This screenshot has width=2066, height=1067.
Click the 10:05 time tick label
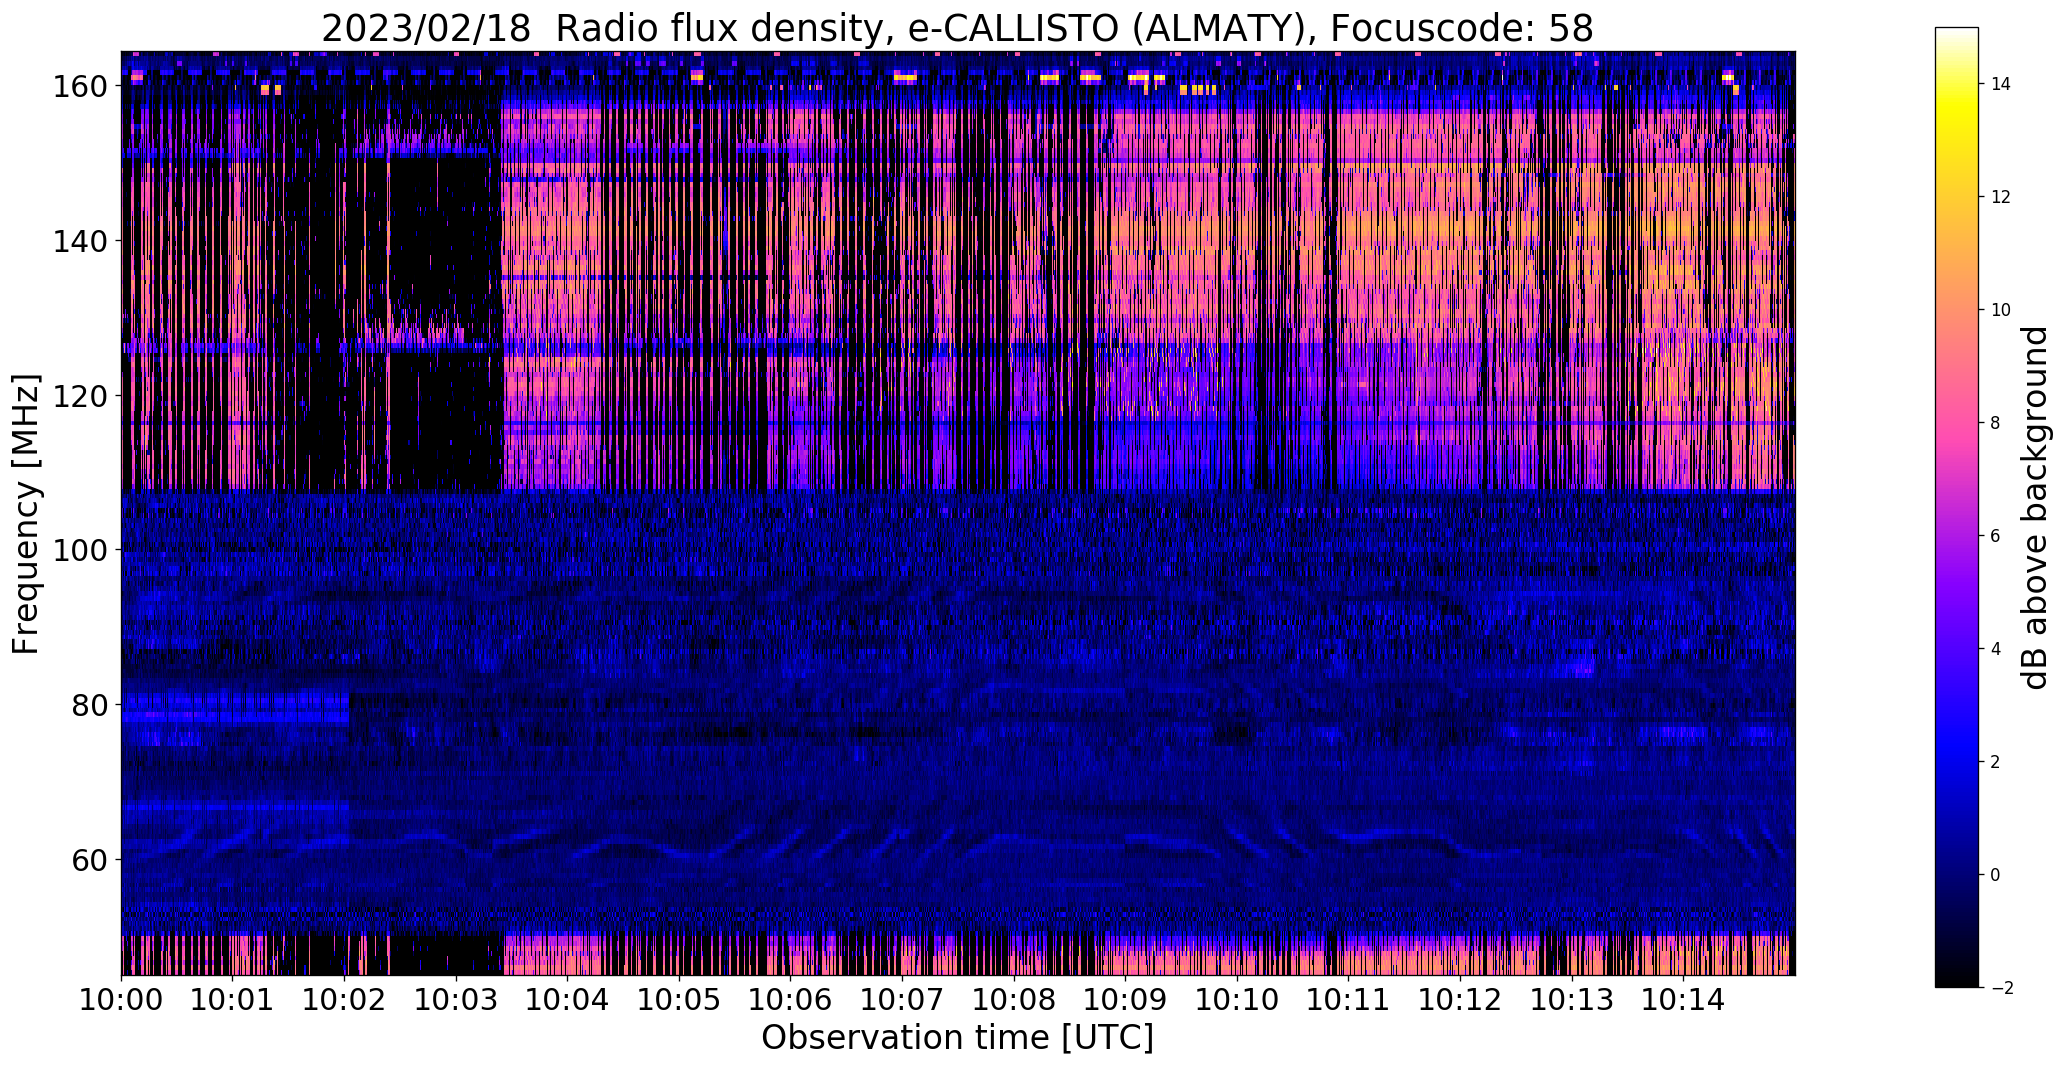coord(679,999)
